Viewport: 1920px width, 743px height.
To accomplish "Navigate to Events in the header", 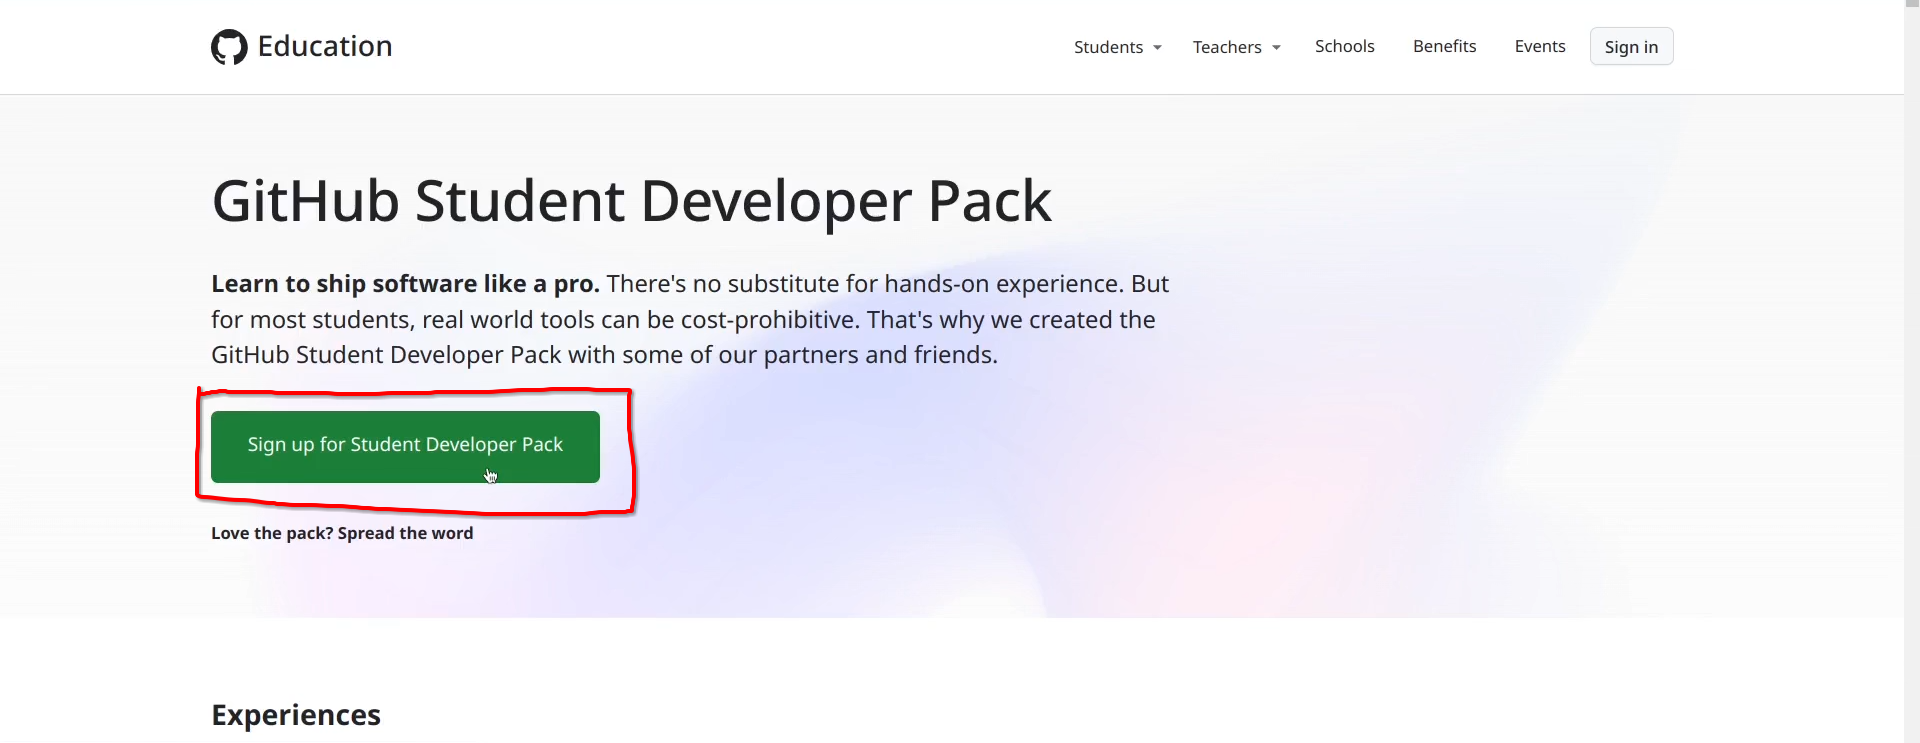I will 1540,46.
